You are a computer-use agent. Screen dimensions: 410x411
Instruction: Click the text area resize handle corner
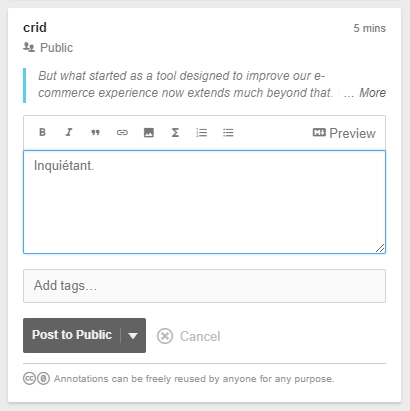[x=380, y=248]
